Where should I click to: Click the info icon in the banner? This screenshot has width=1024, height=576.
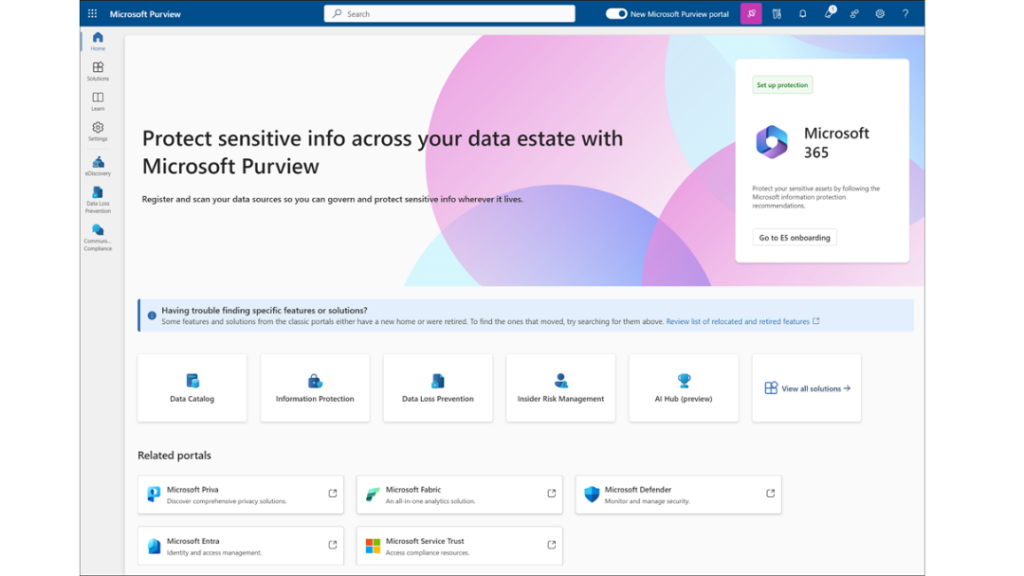point(152,315)
